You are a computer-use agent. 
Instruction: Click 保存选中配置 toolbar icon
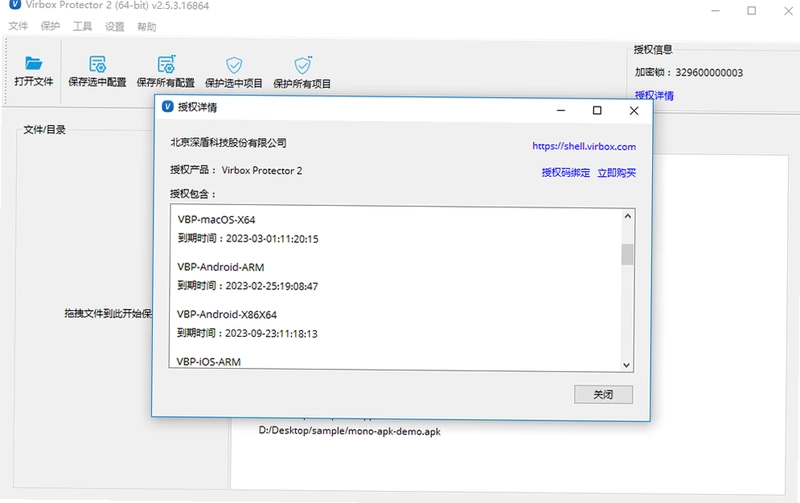tap(97, 64)
